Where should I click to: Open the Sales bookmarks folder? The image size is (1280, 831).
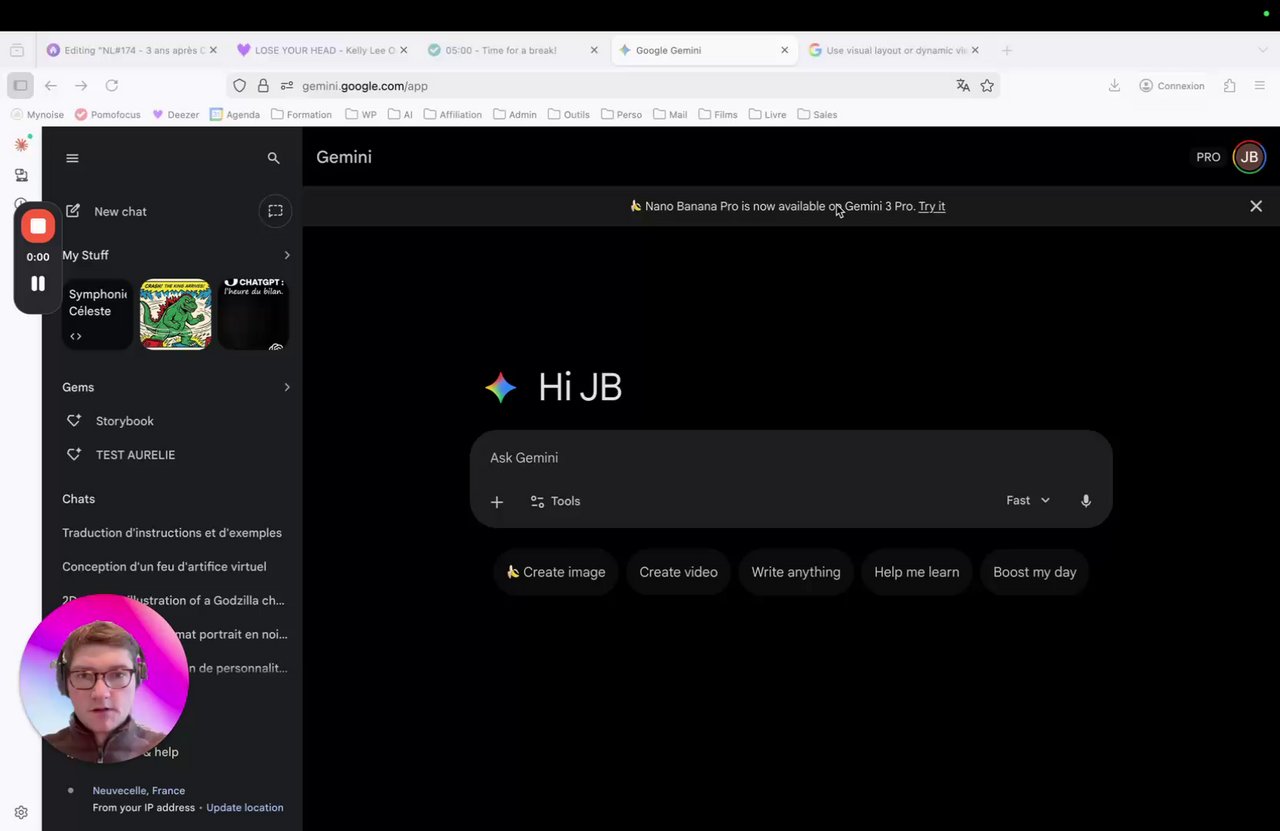pyautogui.click(x=817, y=114)
